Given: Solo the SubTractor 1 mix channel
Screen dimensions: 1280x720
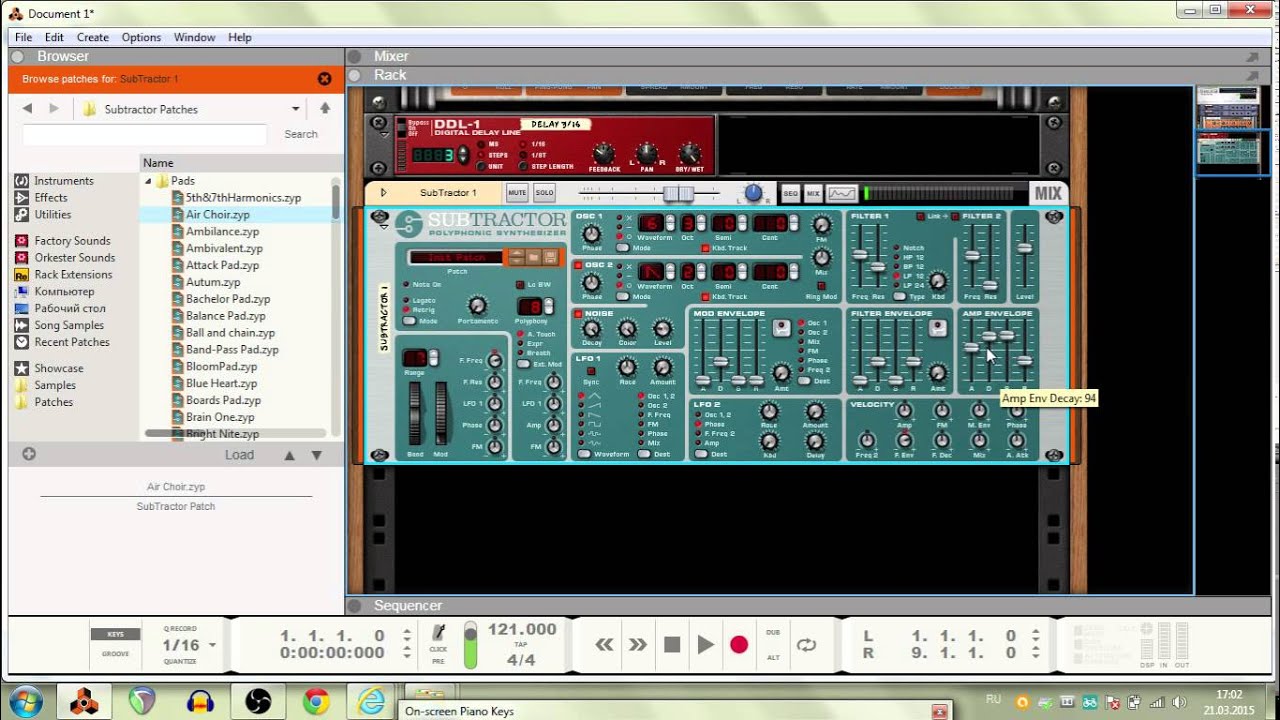Looking at the screenshot, I should 544,193.
